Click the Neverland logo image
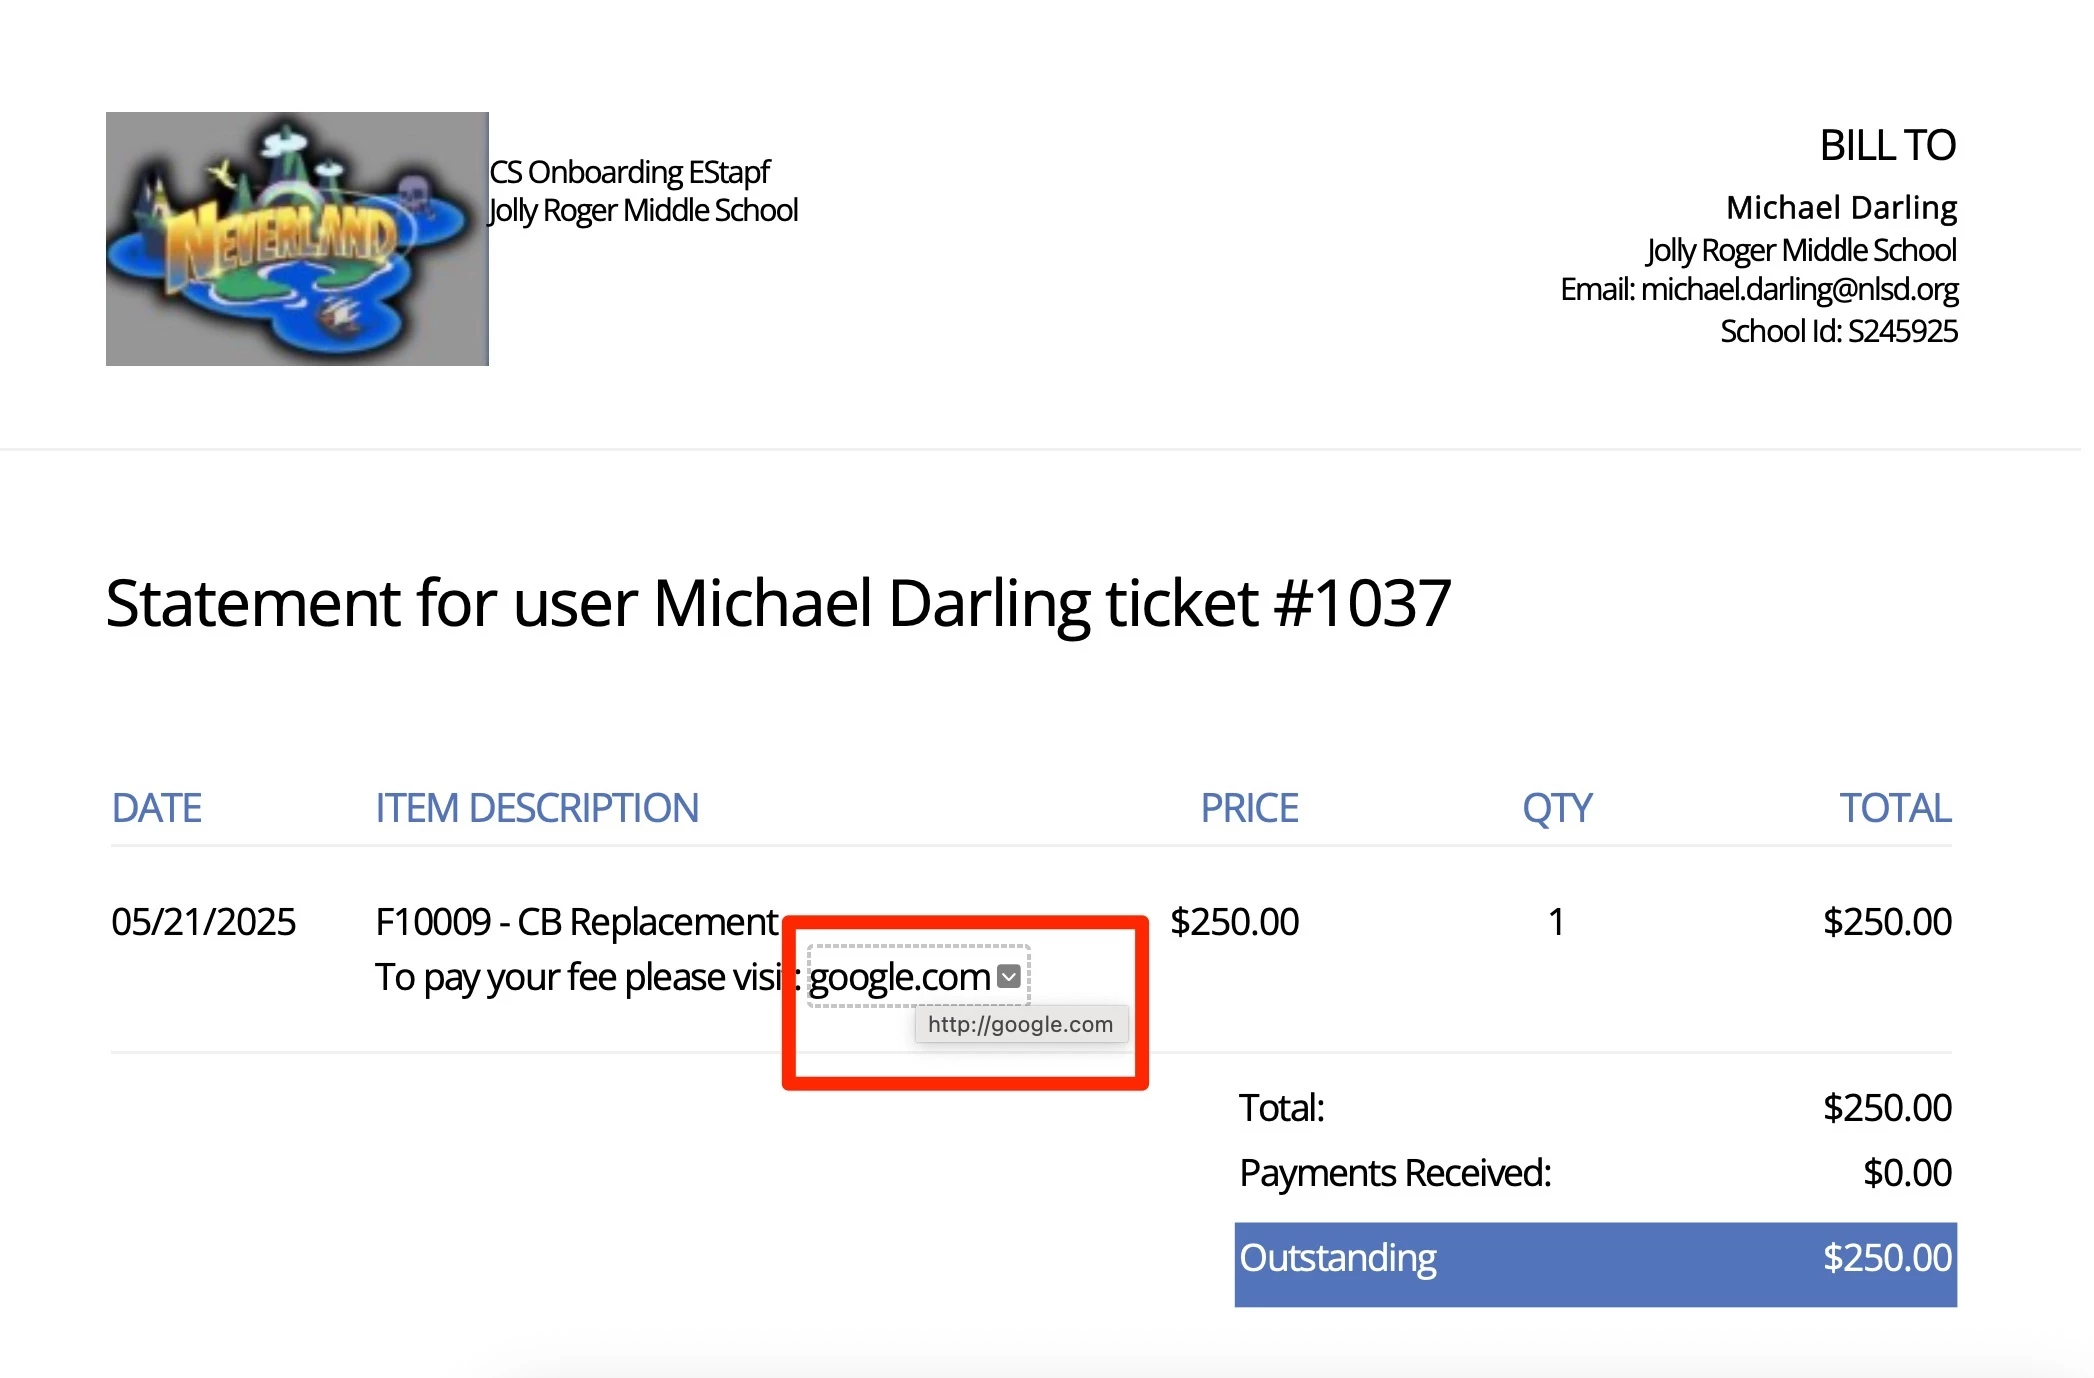 (x=297, y=239)
